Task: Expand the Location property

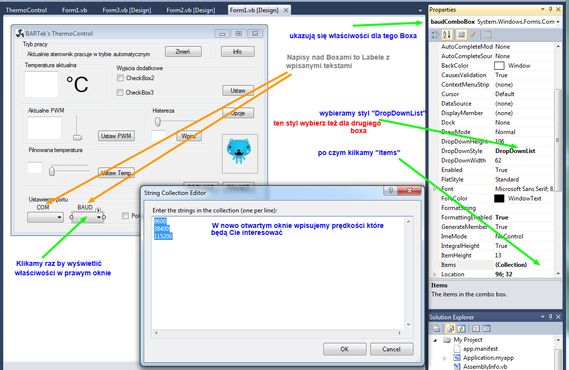Action: 434,275
